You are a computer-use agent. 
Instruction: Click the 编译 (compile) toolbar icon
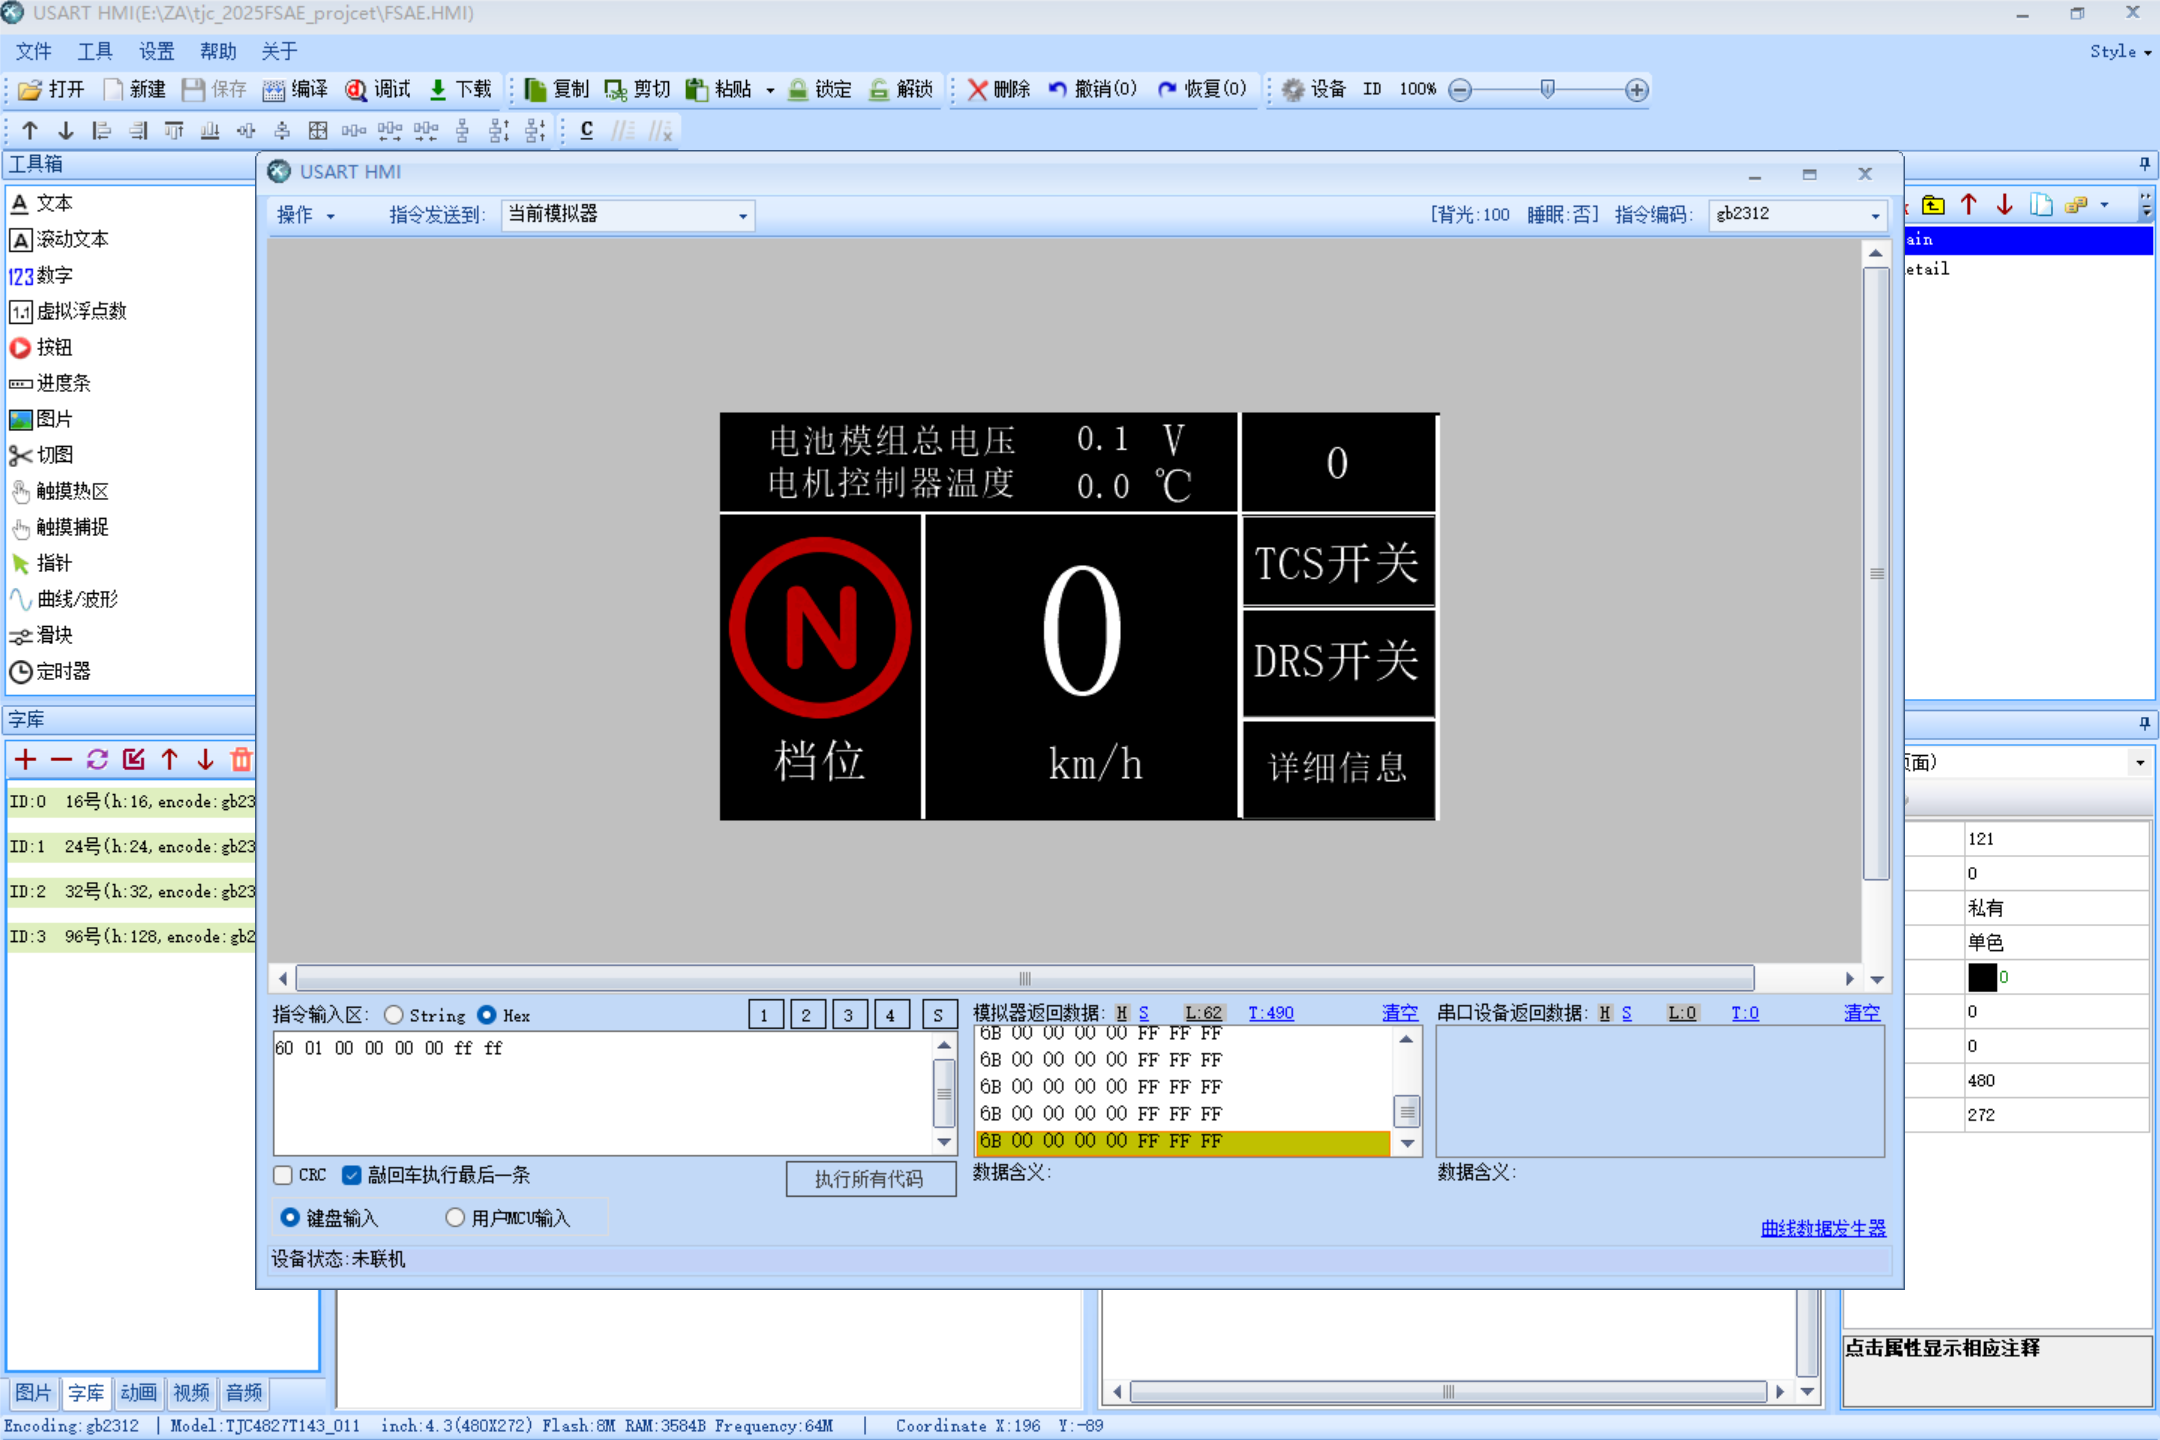click(294, 90)
